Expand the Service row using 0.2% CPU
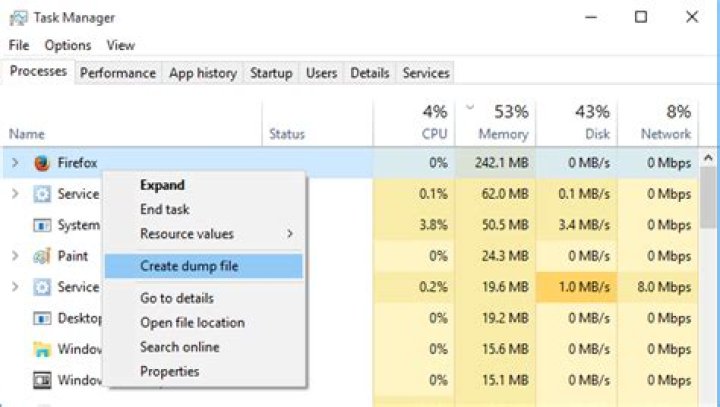Image resolution: width=720 pixels, height=407 pixels. tap(15, 287)
